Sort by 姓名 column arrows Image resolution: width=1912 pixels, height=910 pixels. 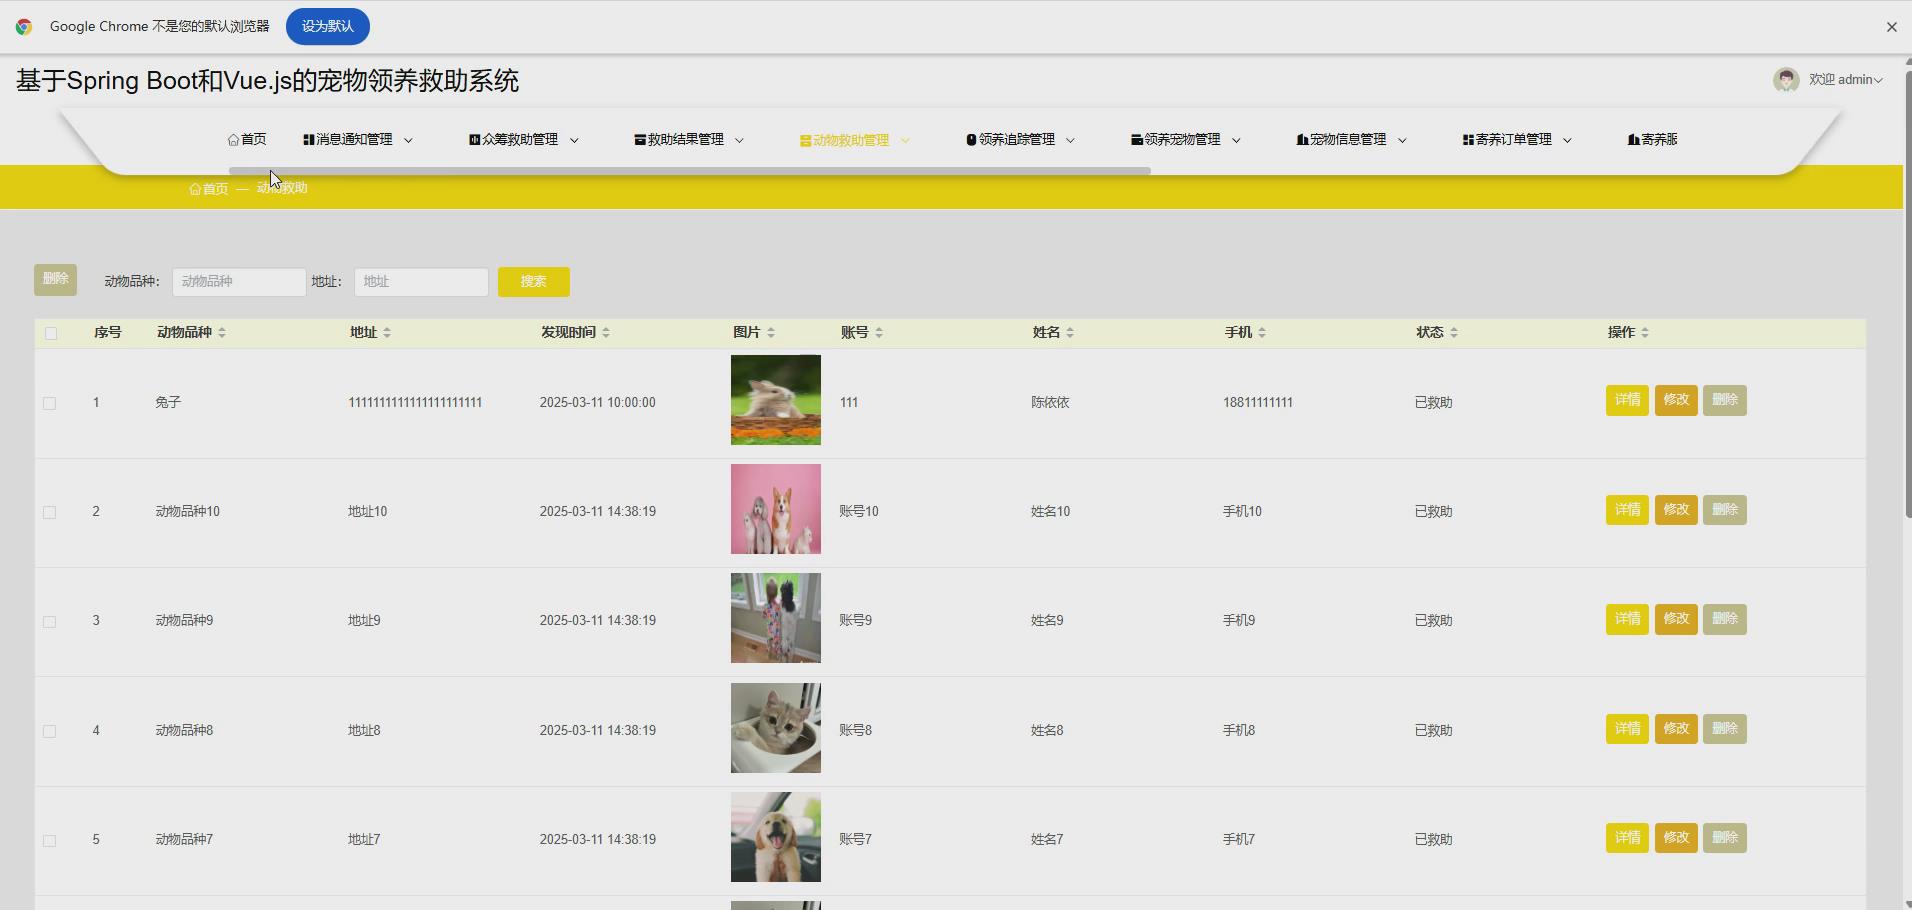[x=1070, y=333]
